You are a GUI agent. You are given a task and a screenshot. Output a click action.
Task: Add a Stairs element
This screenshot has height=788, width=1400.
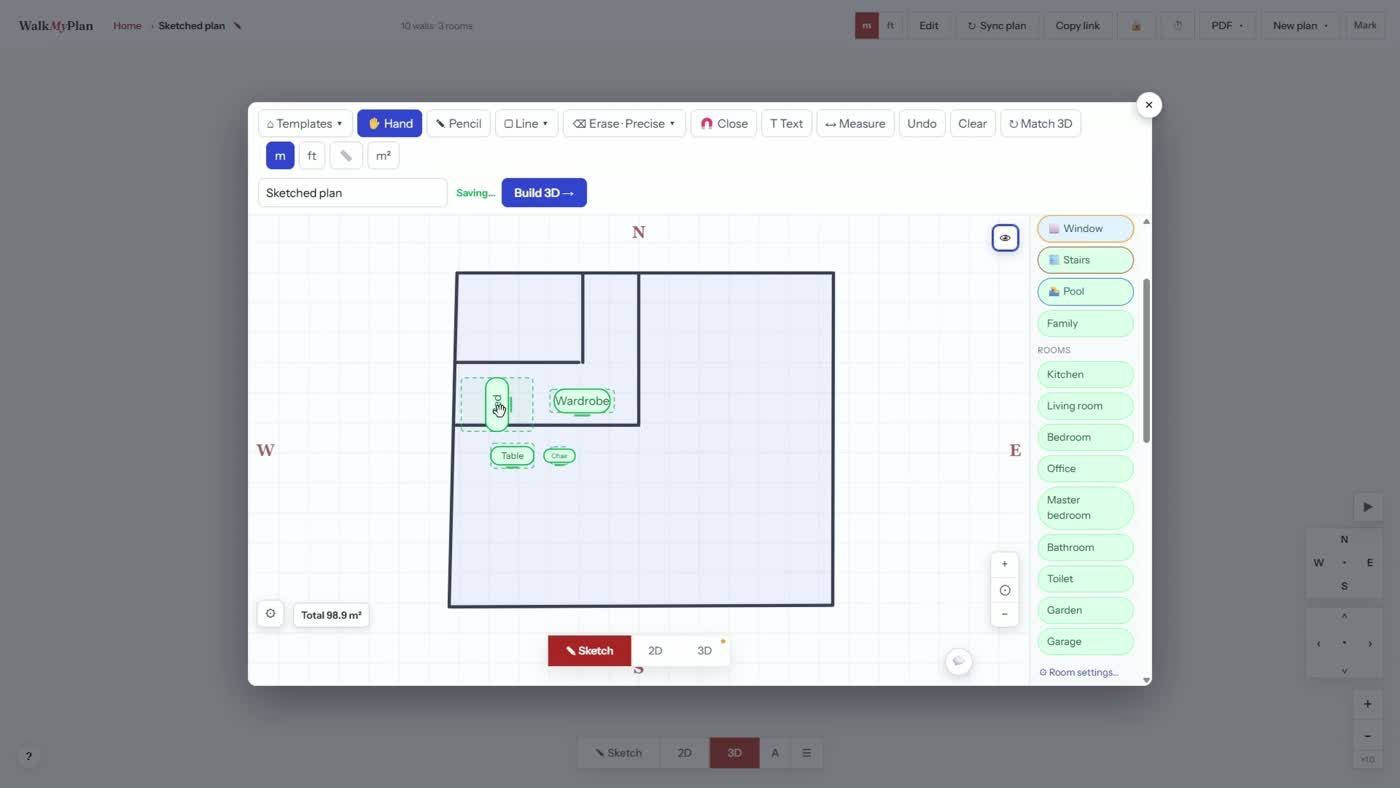pyautogui.click(x=1085, y=260)
